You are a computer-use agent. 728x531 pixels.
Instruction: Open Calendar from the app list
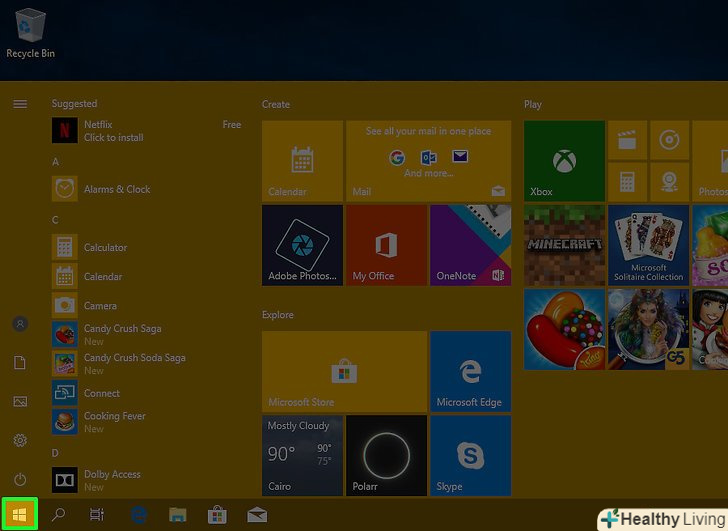146,277
